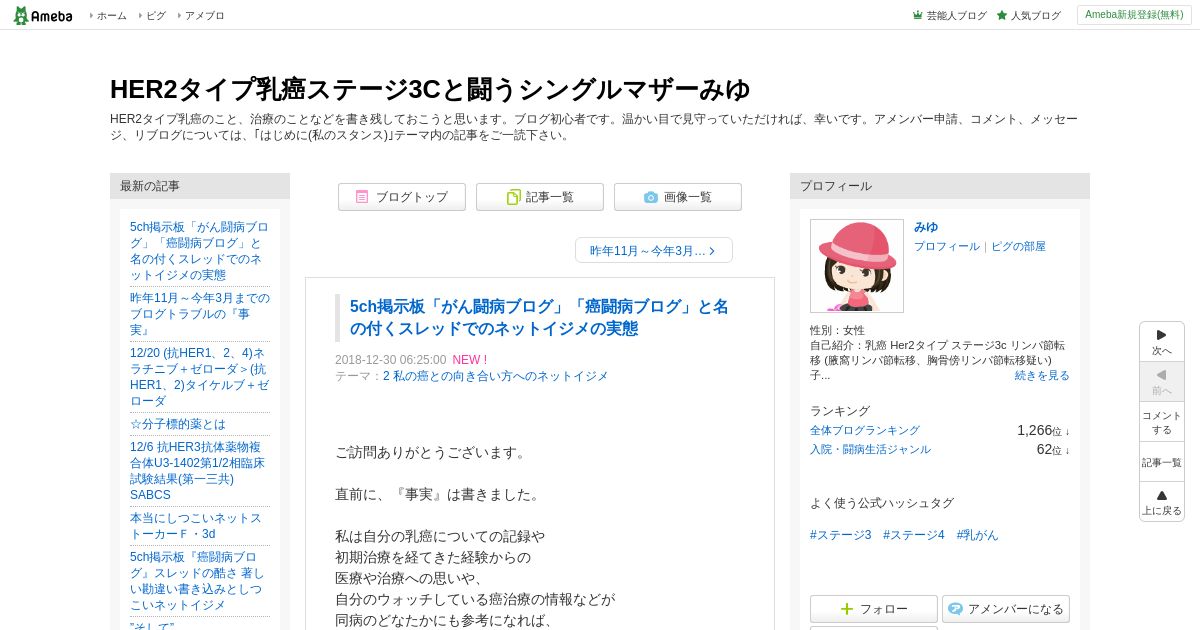The height and width of the screenshot is (630, 1200).
Task: Click 前へ arrow in floating navigation
Action: click(1162, 382)
